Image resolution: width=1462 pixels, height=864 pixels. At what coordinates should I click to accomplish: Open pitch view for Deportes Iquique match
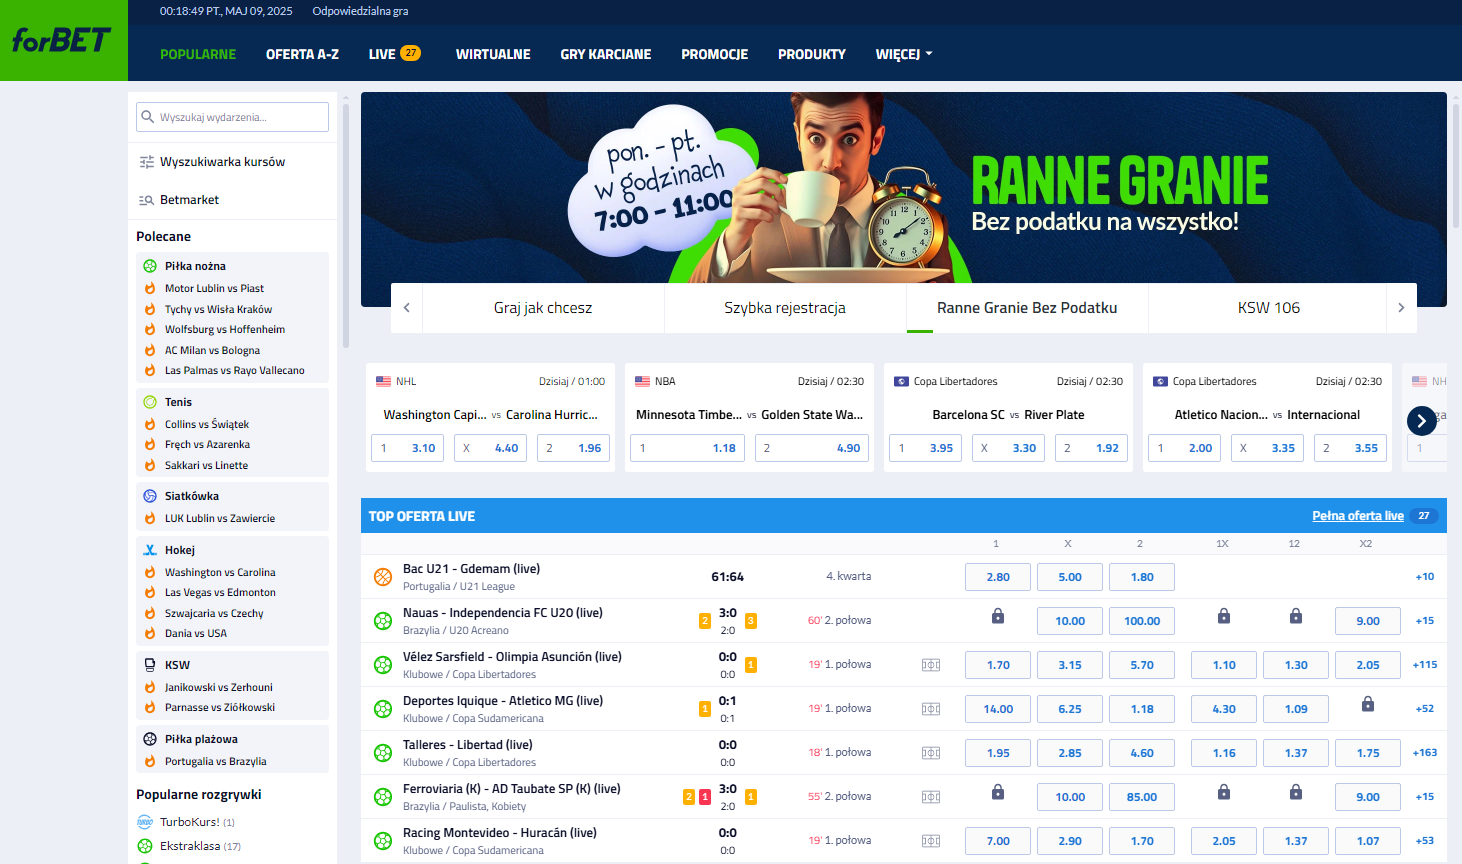931,709
